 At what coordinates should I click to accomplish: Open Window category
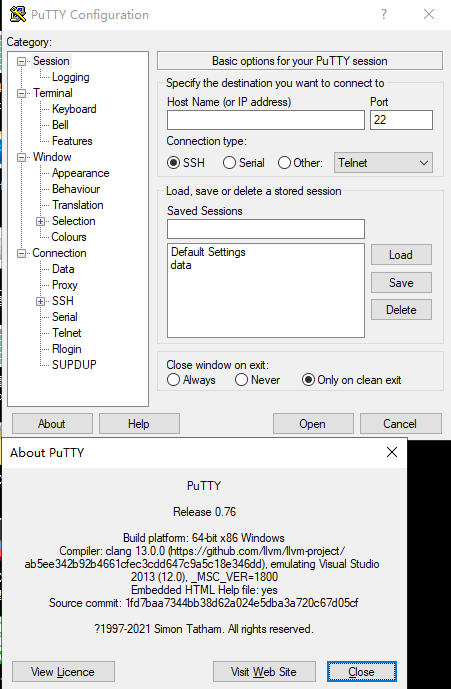point(52,157)
